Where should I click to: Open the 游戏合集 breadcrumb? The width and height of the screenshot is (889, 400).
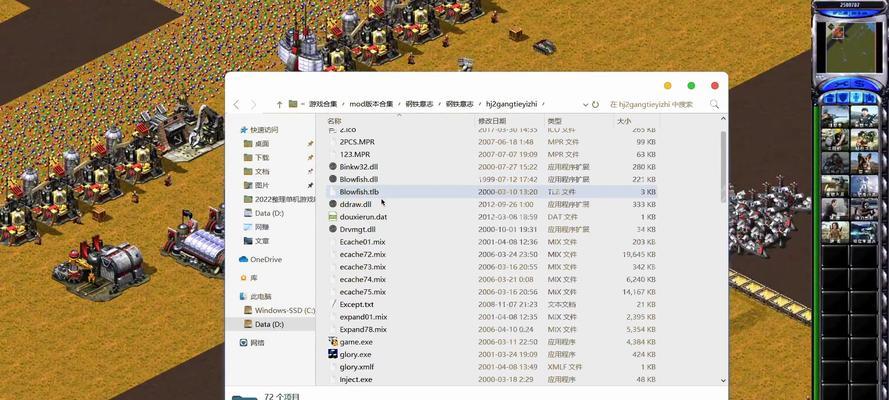(x=323, y=104)
